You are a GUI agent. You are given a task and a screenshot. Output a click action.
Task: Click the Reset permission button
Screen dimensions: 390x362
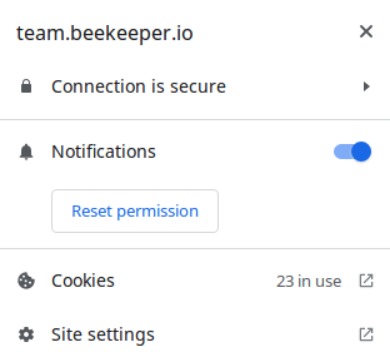click(x=135, y=211)
